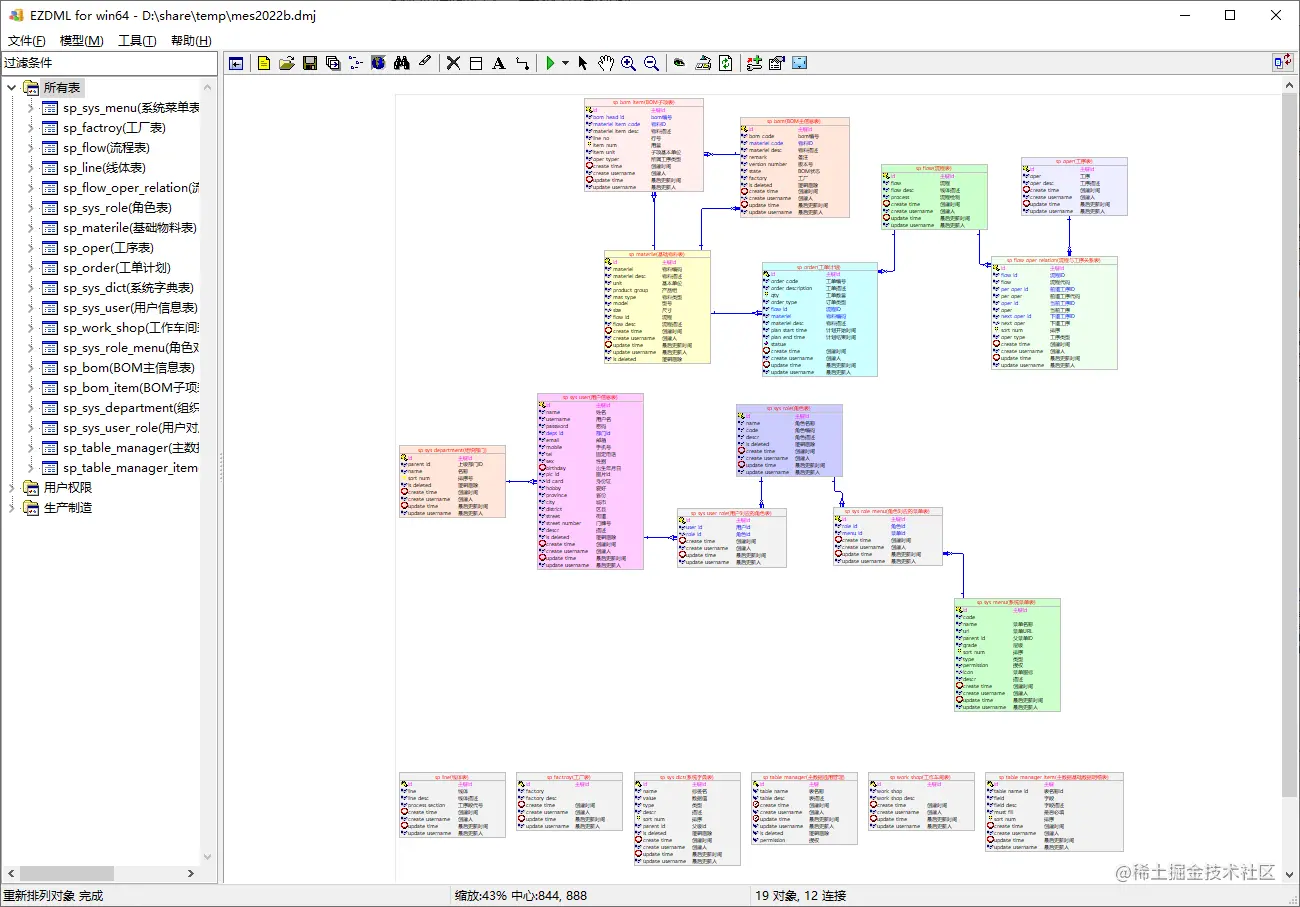This screenshot has width=1300, height=907.
Task: Collapse the 所有表 tree node
Action: pyautogui.click(x=13, y=88)
